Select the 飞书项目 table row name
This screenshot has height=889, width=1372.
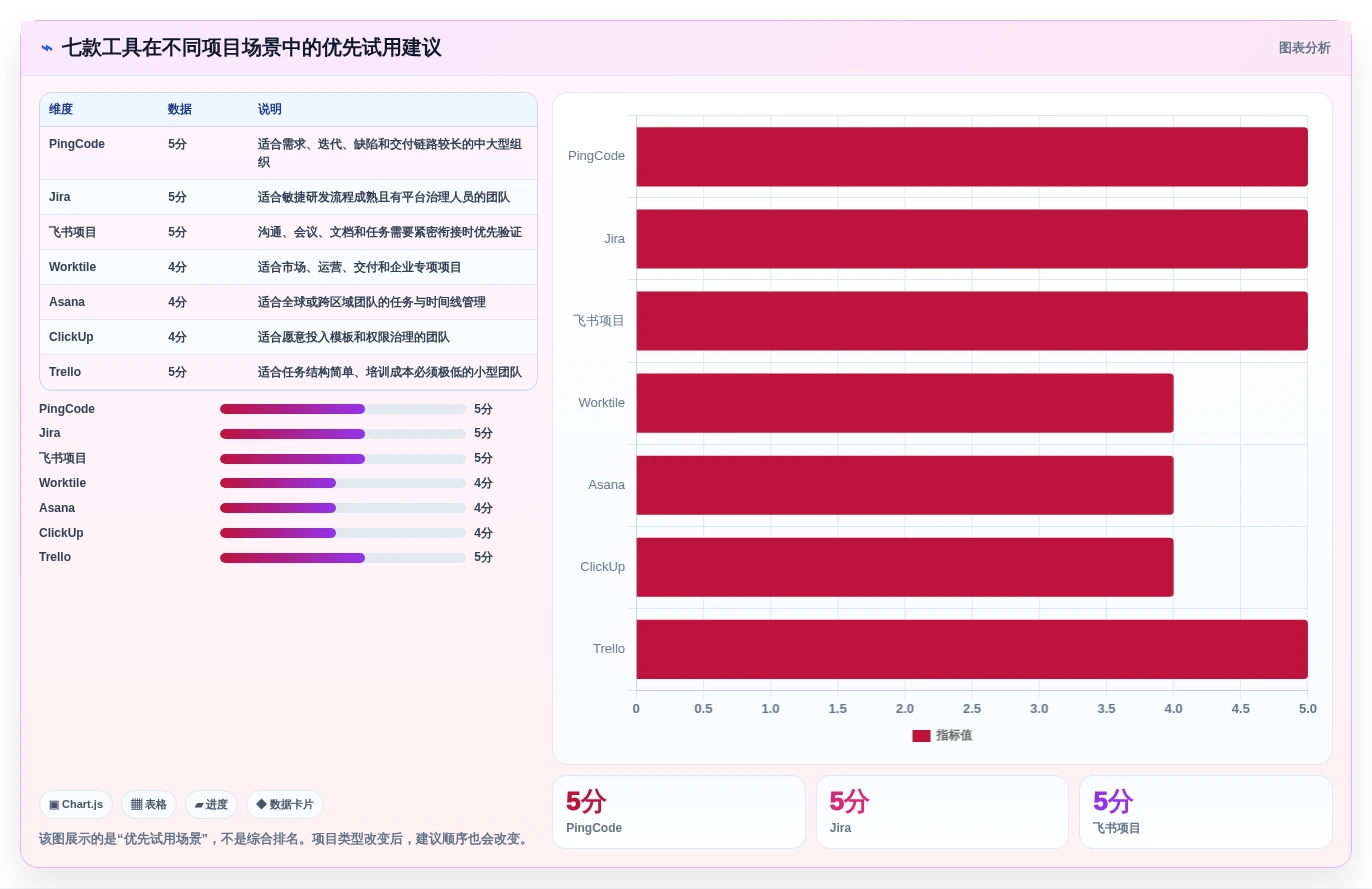[73, 232]
